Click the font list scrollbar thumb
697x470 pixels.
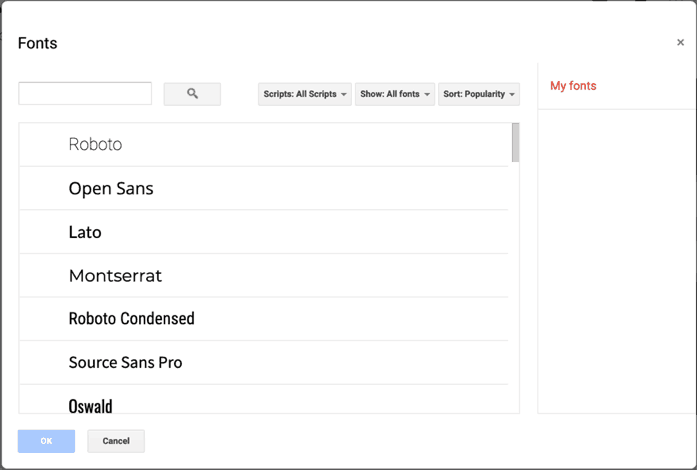[x=515, y=143]
